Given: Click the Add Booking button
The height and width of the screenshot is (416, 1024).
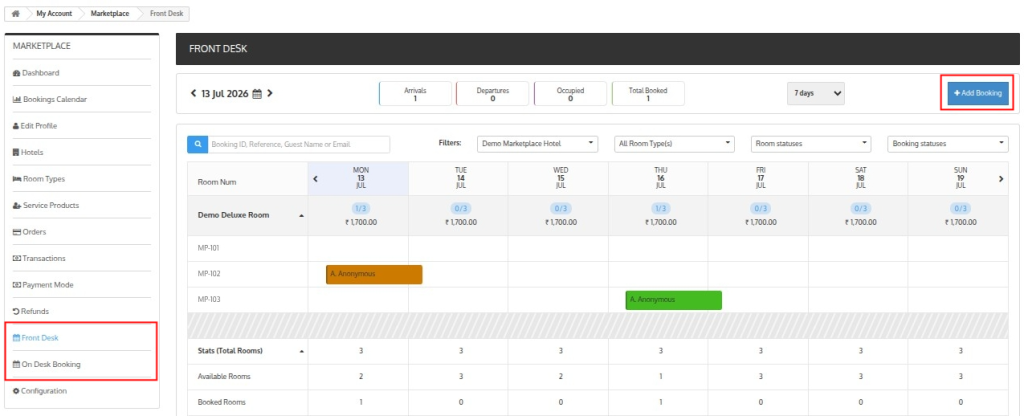Looking at the screenshot, I should [978, 93].
